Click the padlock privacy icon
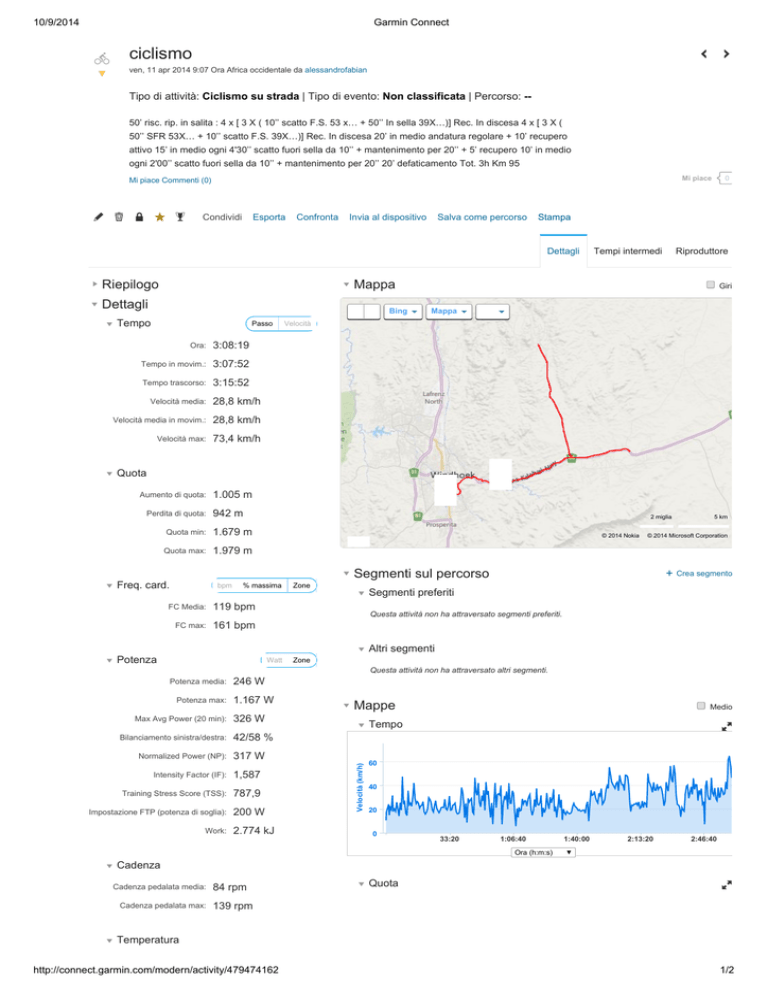Screen dimensions: 768x994 (x=139, y=217)
